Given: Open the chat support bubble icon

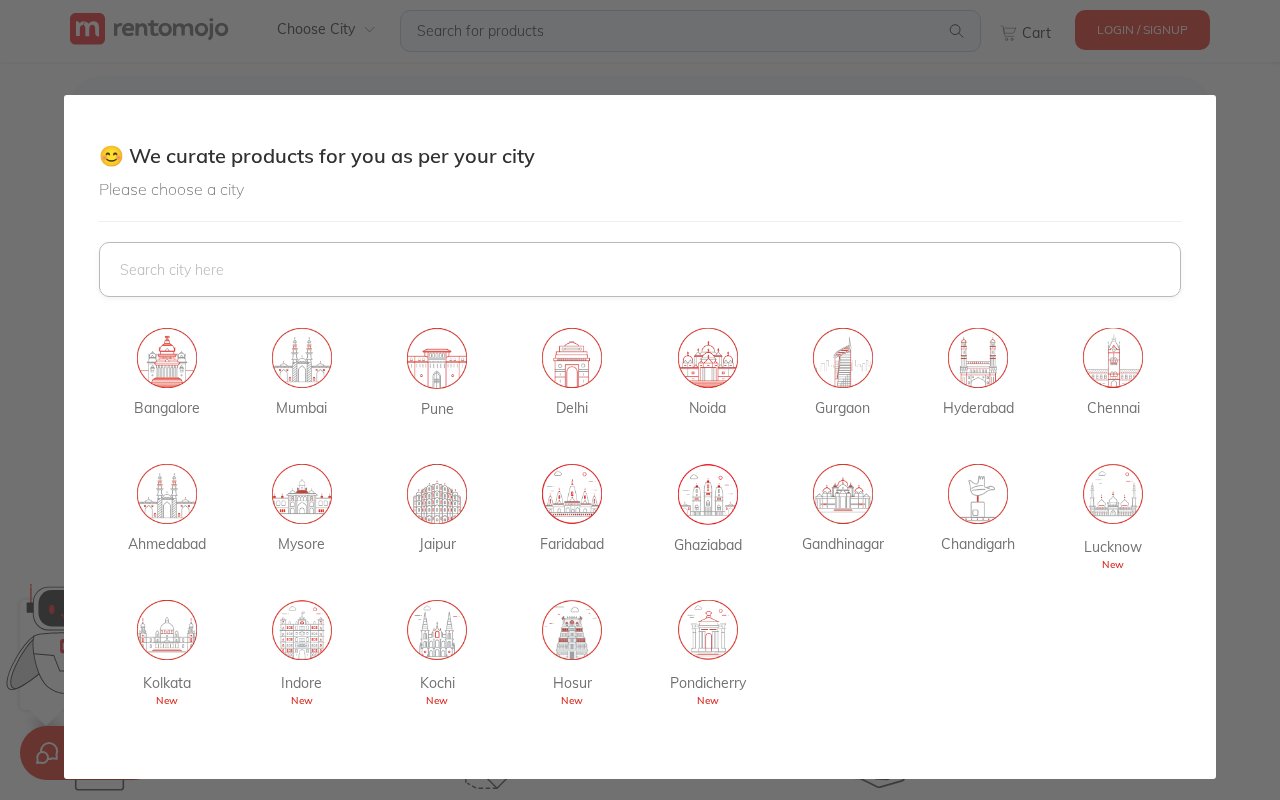Looking at the screenshot, I should point(45,752).
